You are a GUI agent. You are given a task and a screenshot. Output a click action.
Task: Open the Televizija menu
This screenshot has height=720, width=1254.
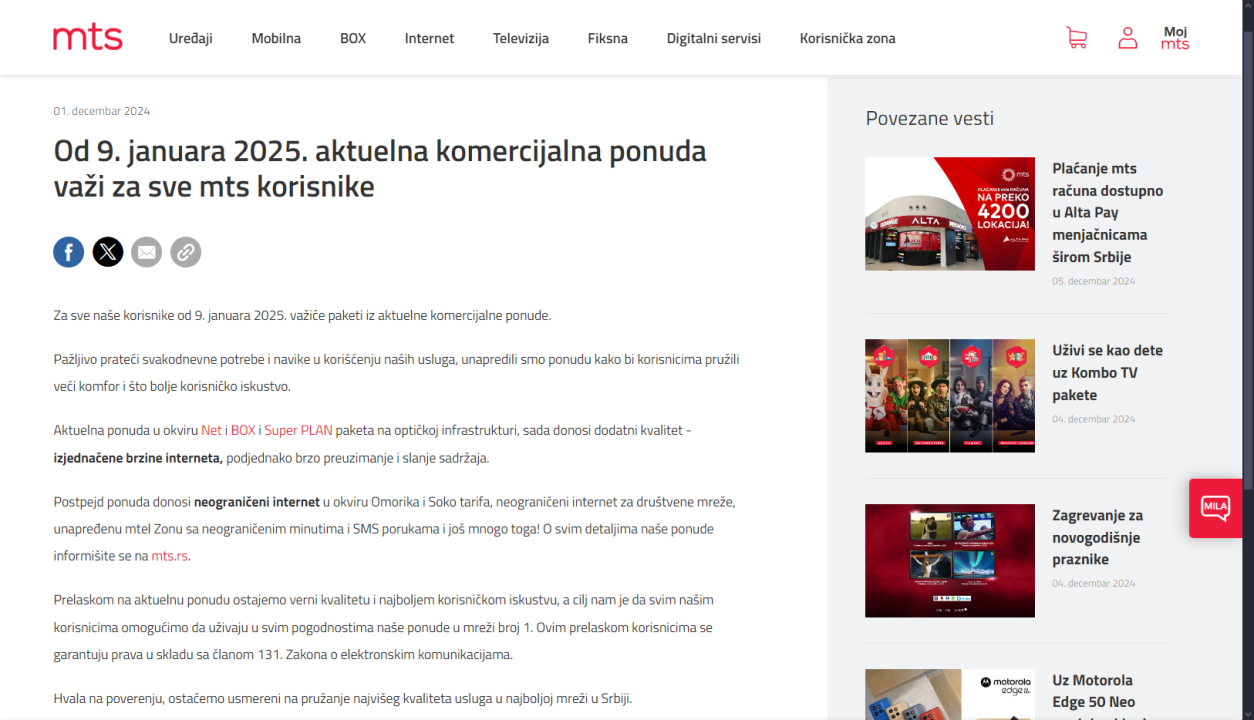click(521, 38)
